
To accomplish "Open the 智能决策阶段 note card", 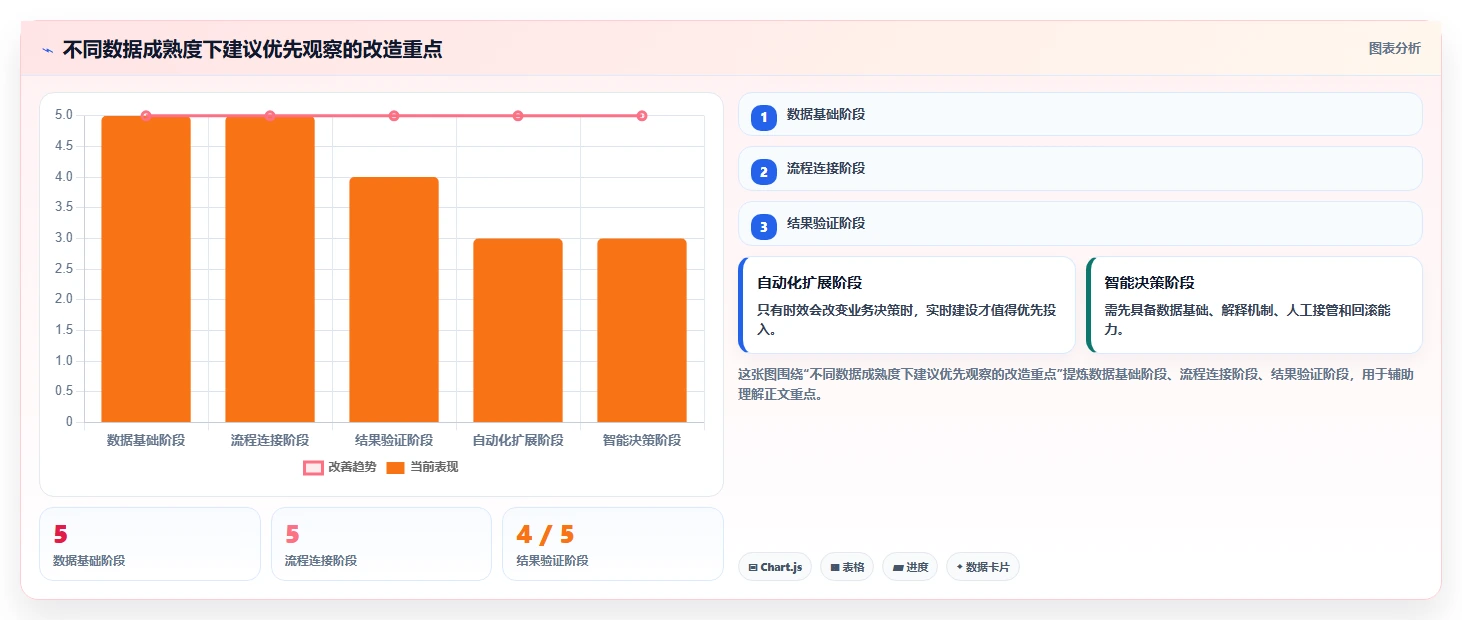I will coord(1254,305).
